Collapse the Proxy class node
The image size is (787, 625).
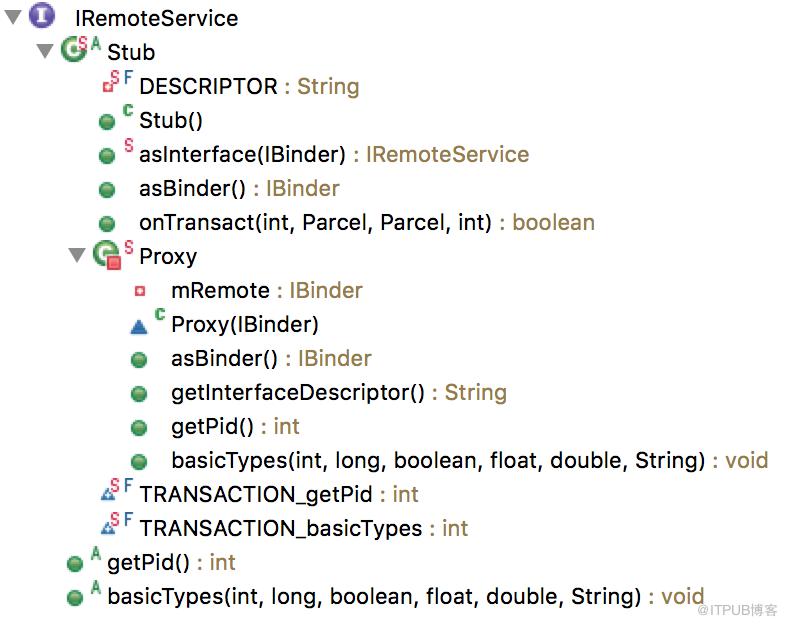click(x=77, y=255)
